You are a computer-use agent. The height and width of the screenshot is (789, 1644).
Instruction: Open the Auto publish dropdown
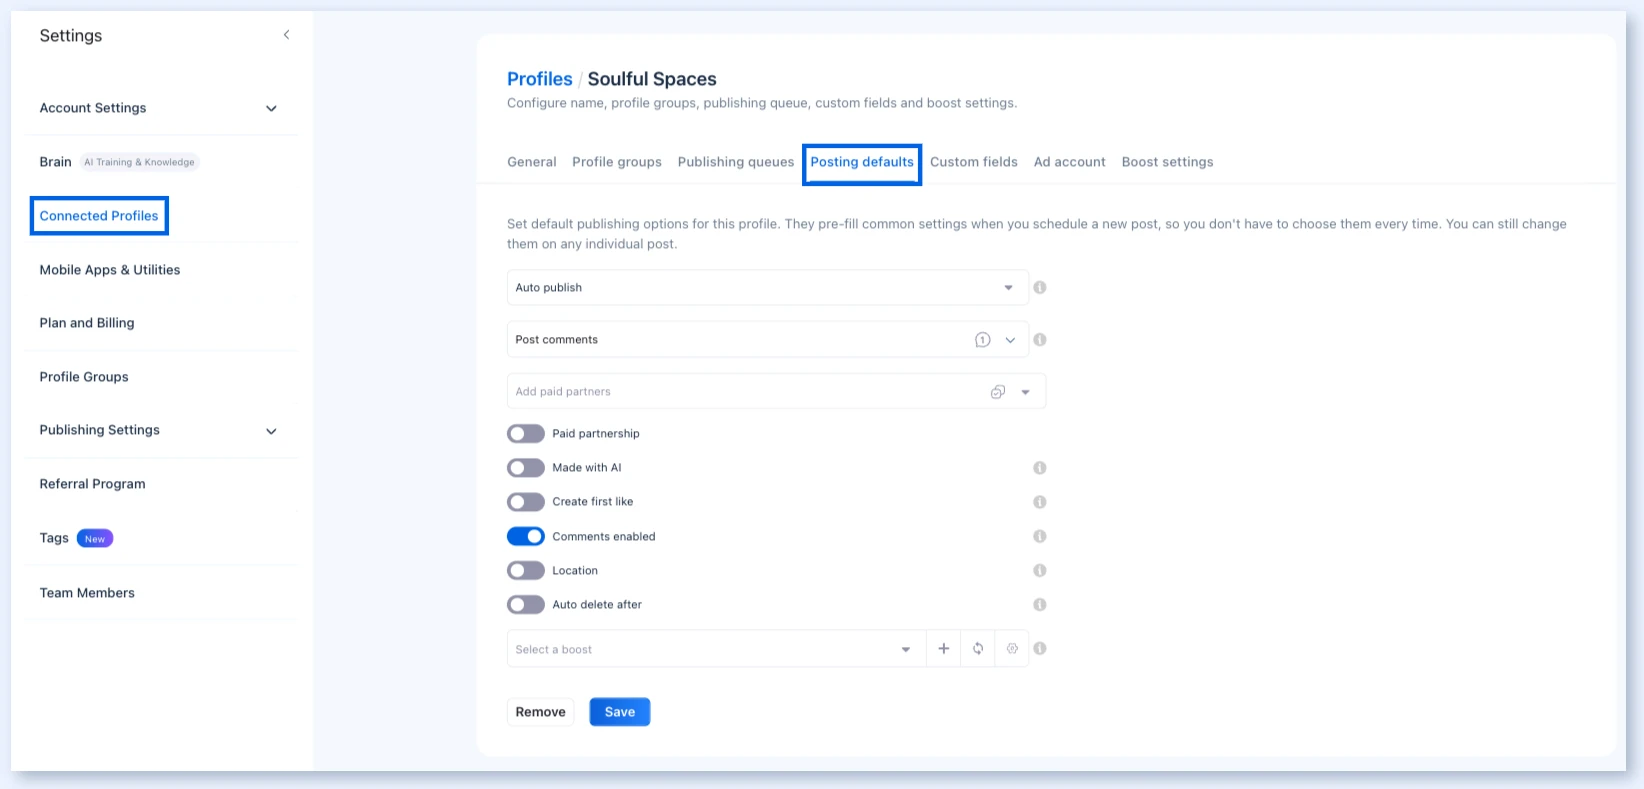[x=767, y=287]
